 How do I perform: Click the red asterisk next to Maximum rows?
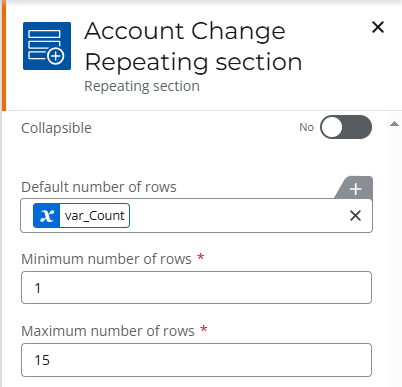click(203, 329)
